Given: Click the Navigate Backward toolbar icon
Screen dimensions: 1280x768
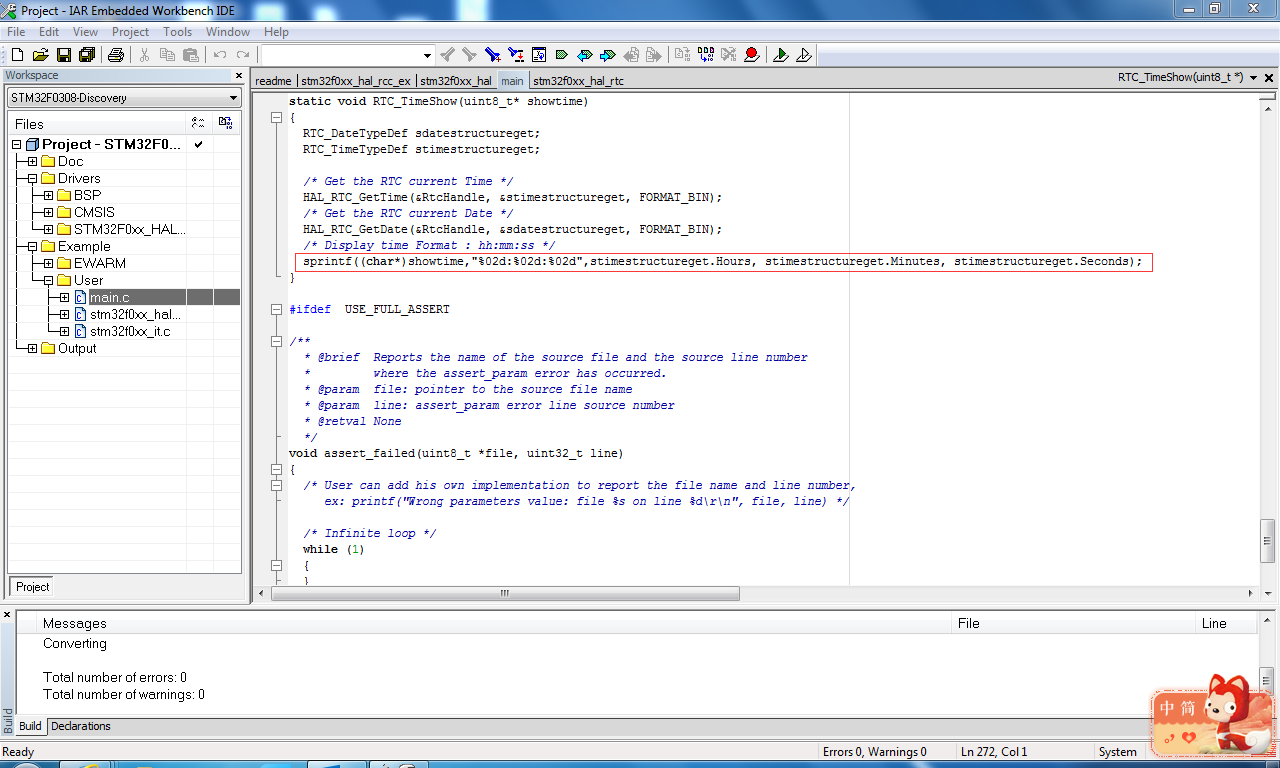Looking at the screenshot, I should [x=631, y=55].
